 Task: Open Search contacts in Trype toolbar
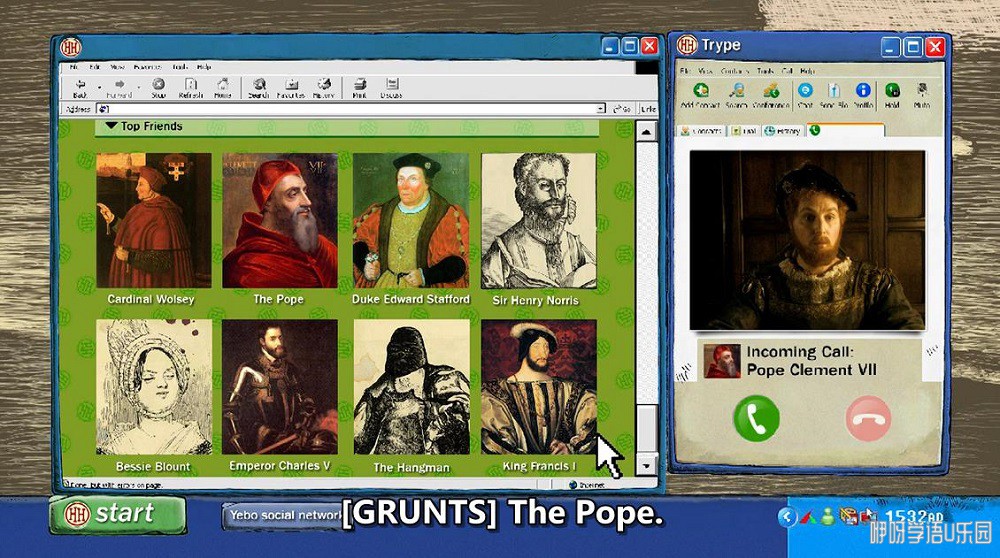click(737, 95)
